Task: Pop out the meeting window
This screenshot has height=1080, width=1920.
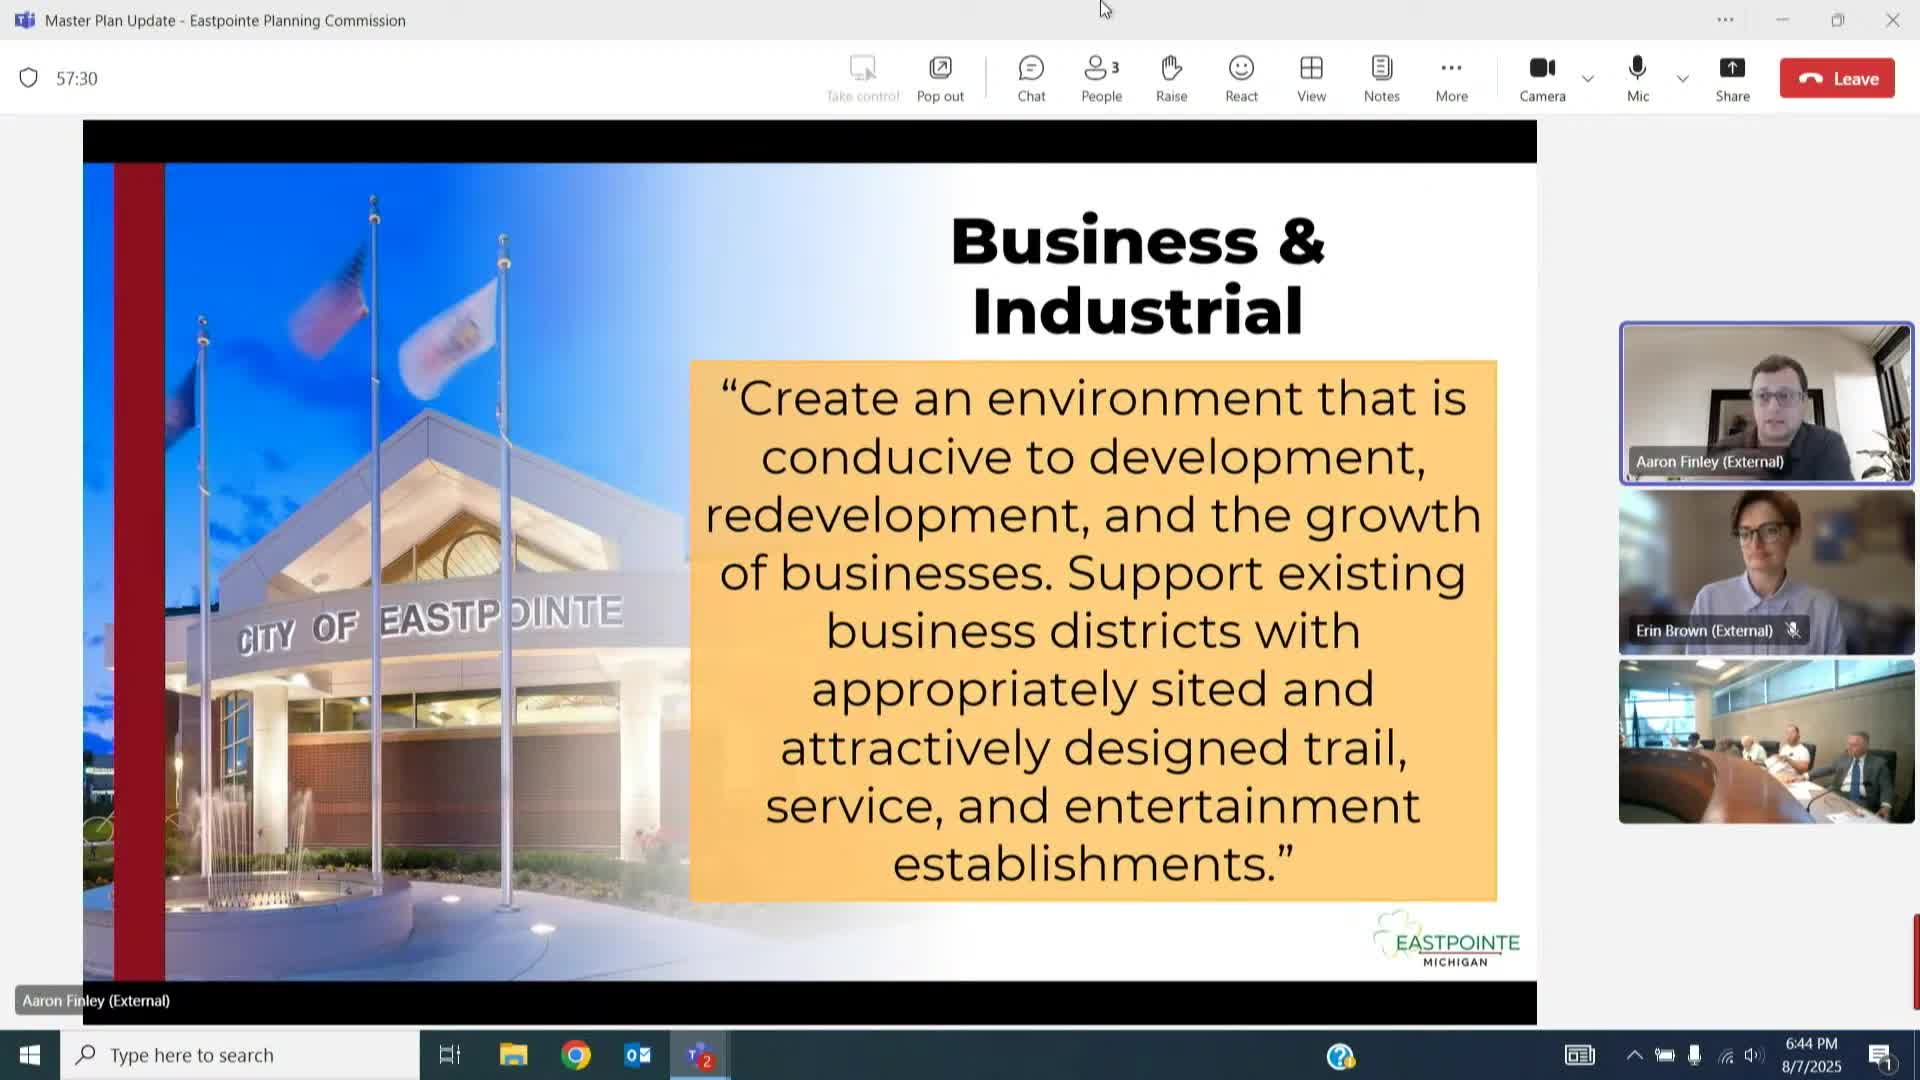Action: point(940,78)
